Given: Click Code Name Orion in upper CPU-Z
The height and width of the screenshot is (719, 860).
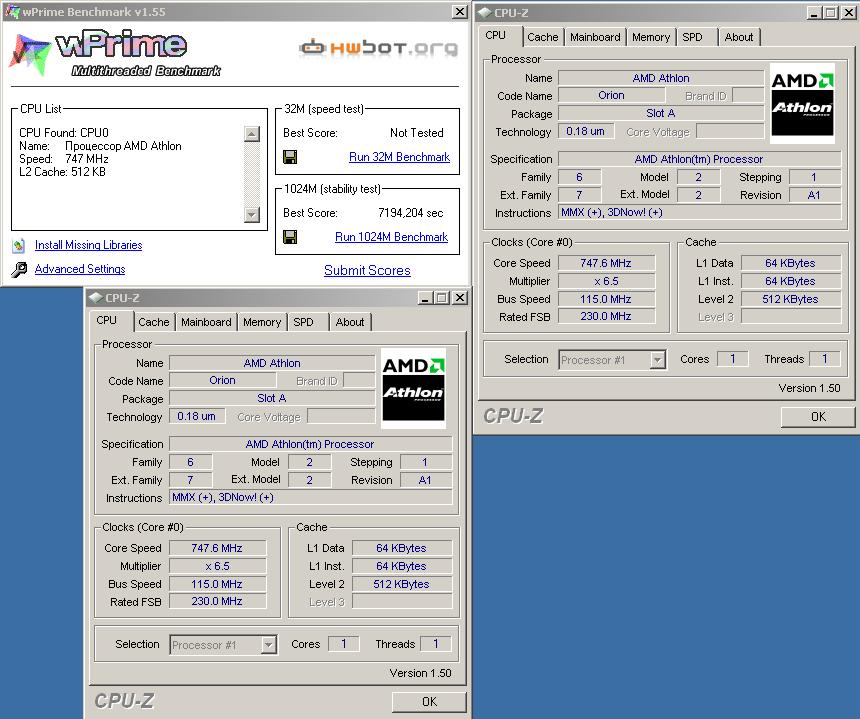Looking at the screenshot, I should click(611, 95).
